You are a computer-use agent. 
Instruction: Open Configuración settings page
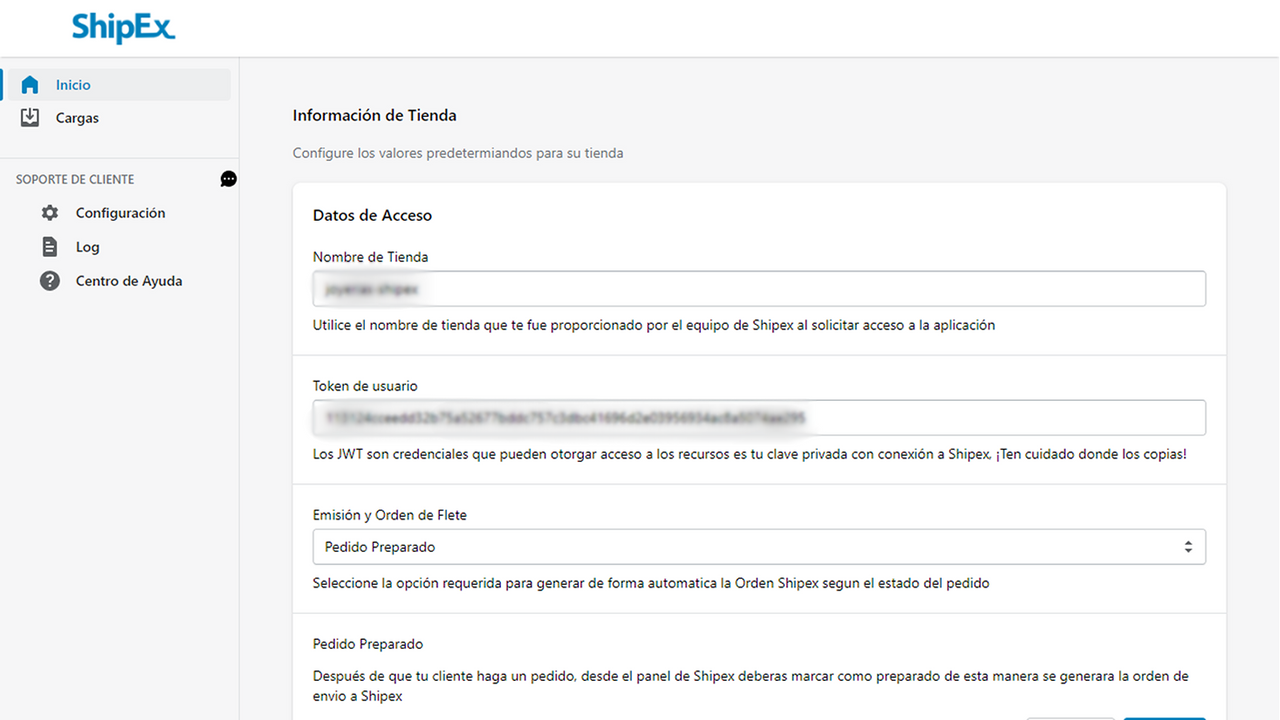pos(120,213)
